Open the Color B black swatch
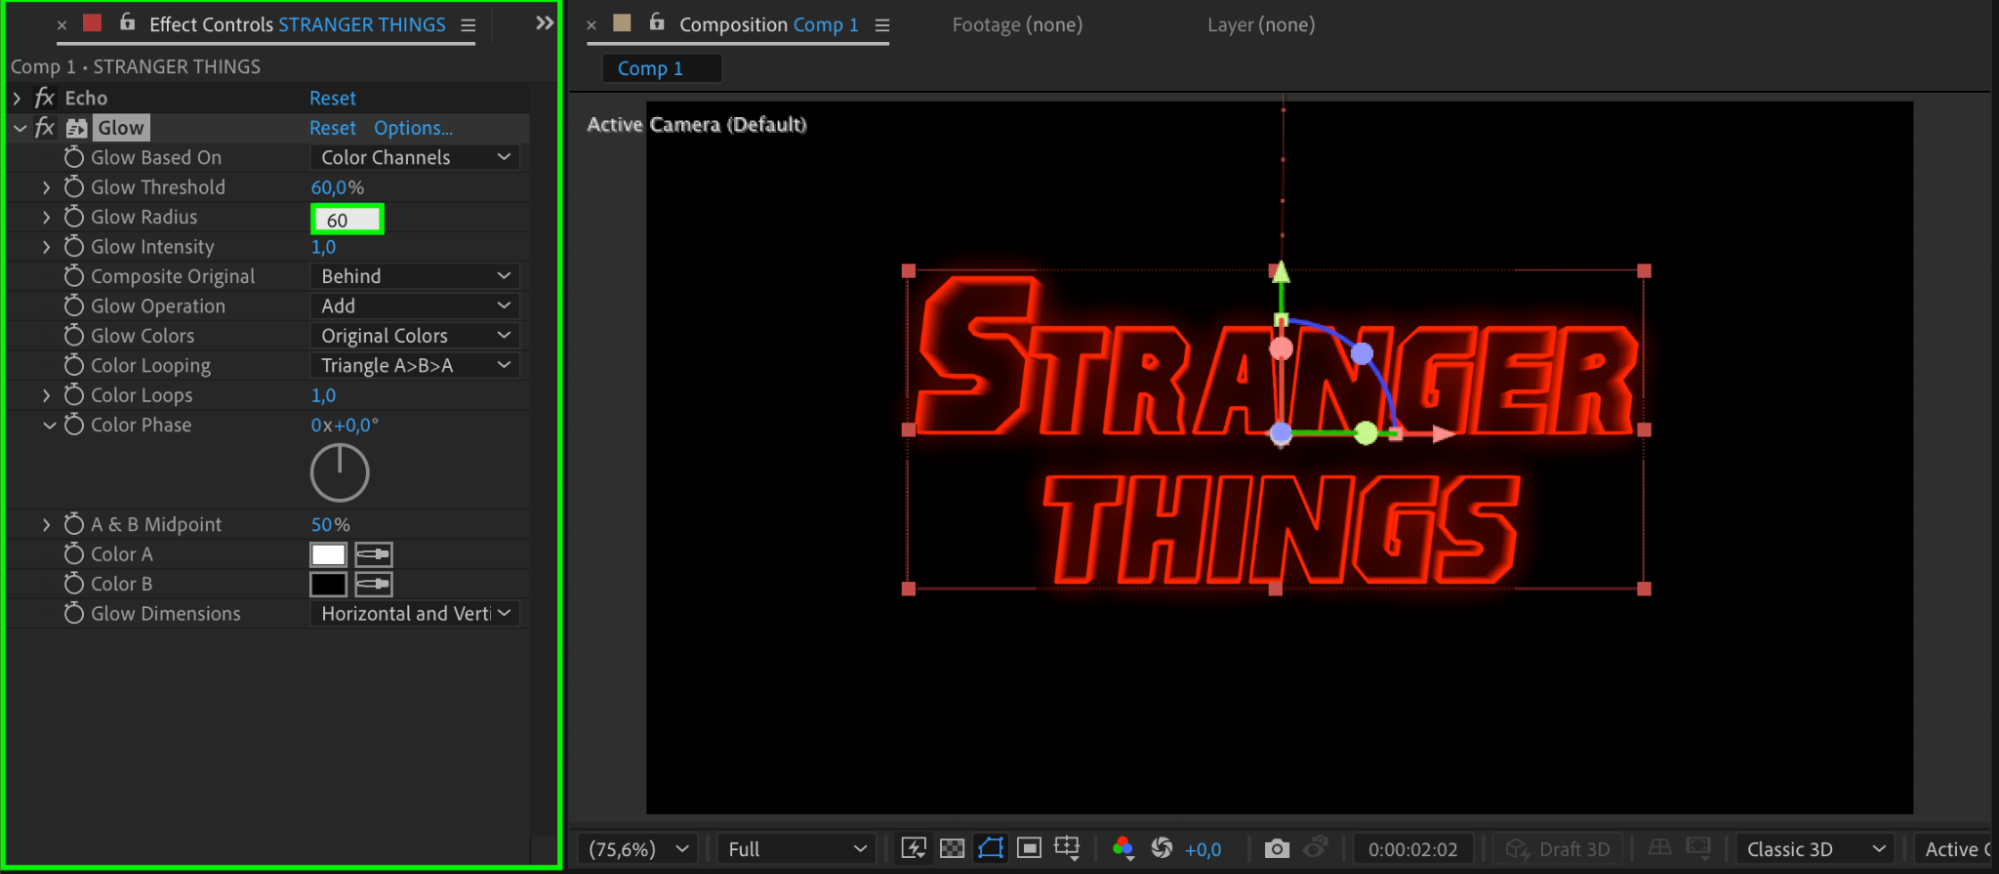Image resolution: width=1999 pixels, height=874 pixels. pyautogui.click(x=328, y=584)
